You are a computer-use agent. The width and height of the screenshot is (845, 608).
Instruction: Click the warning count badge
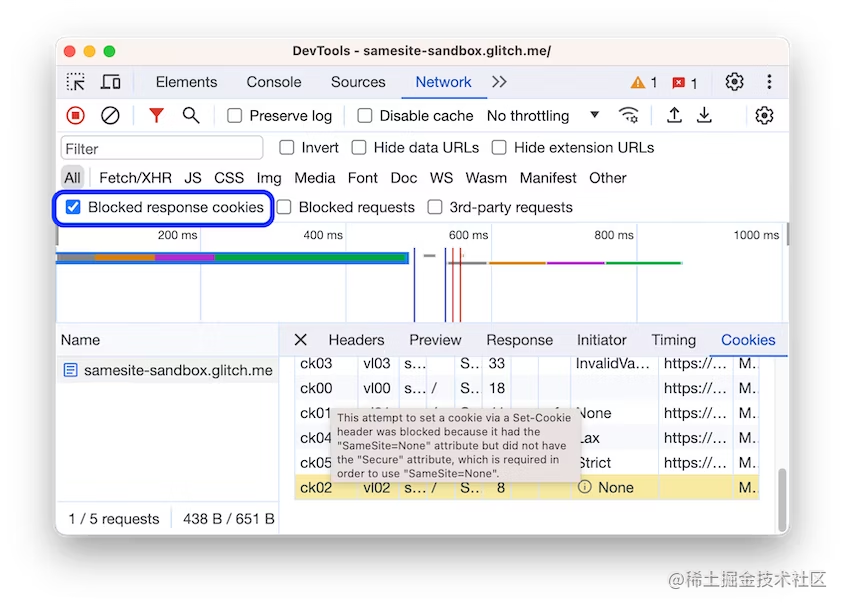[644, 82]
